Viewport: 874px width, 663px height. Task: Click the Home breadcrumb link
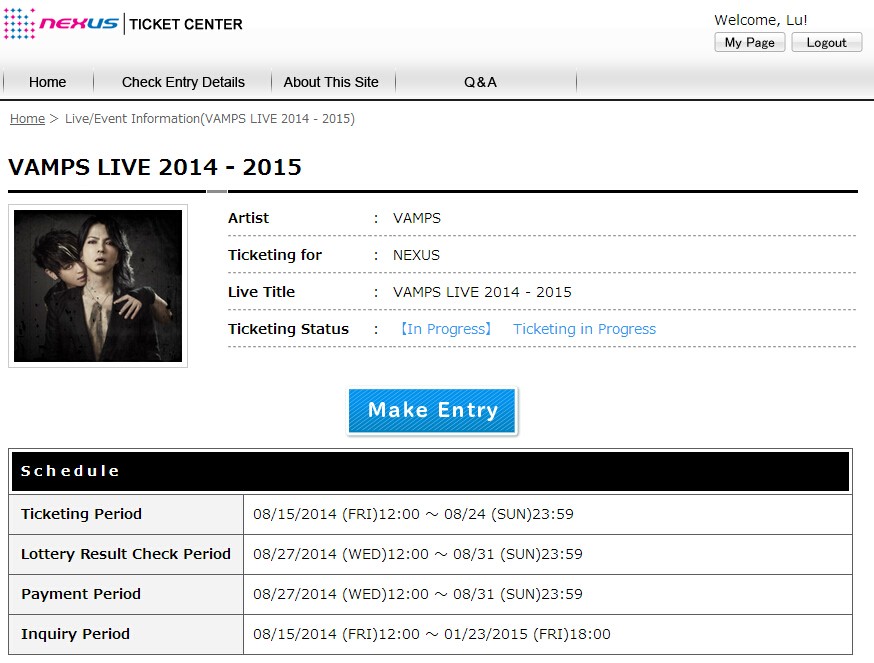click(x=27, y=118)
